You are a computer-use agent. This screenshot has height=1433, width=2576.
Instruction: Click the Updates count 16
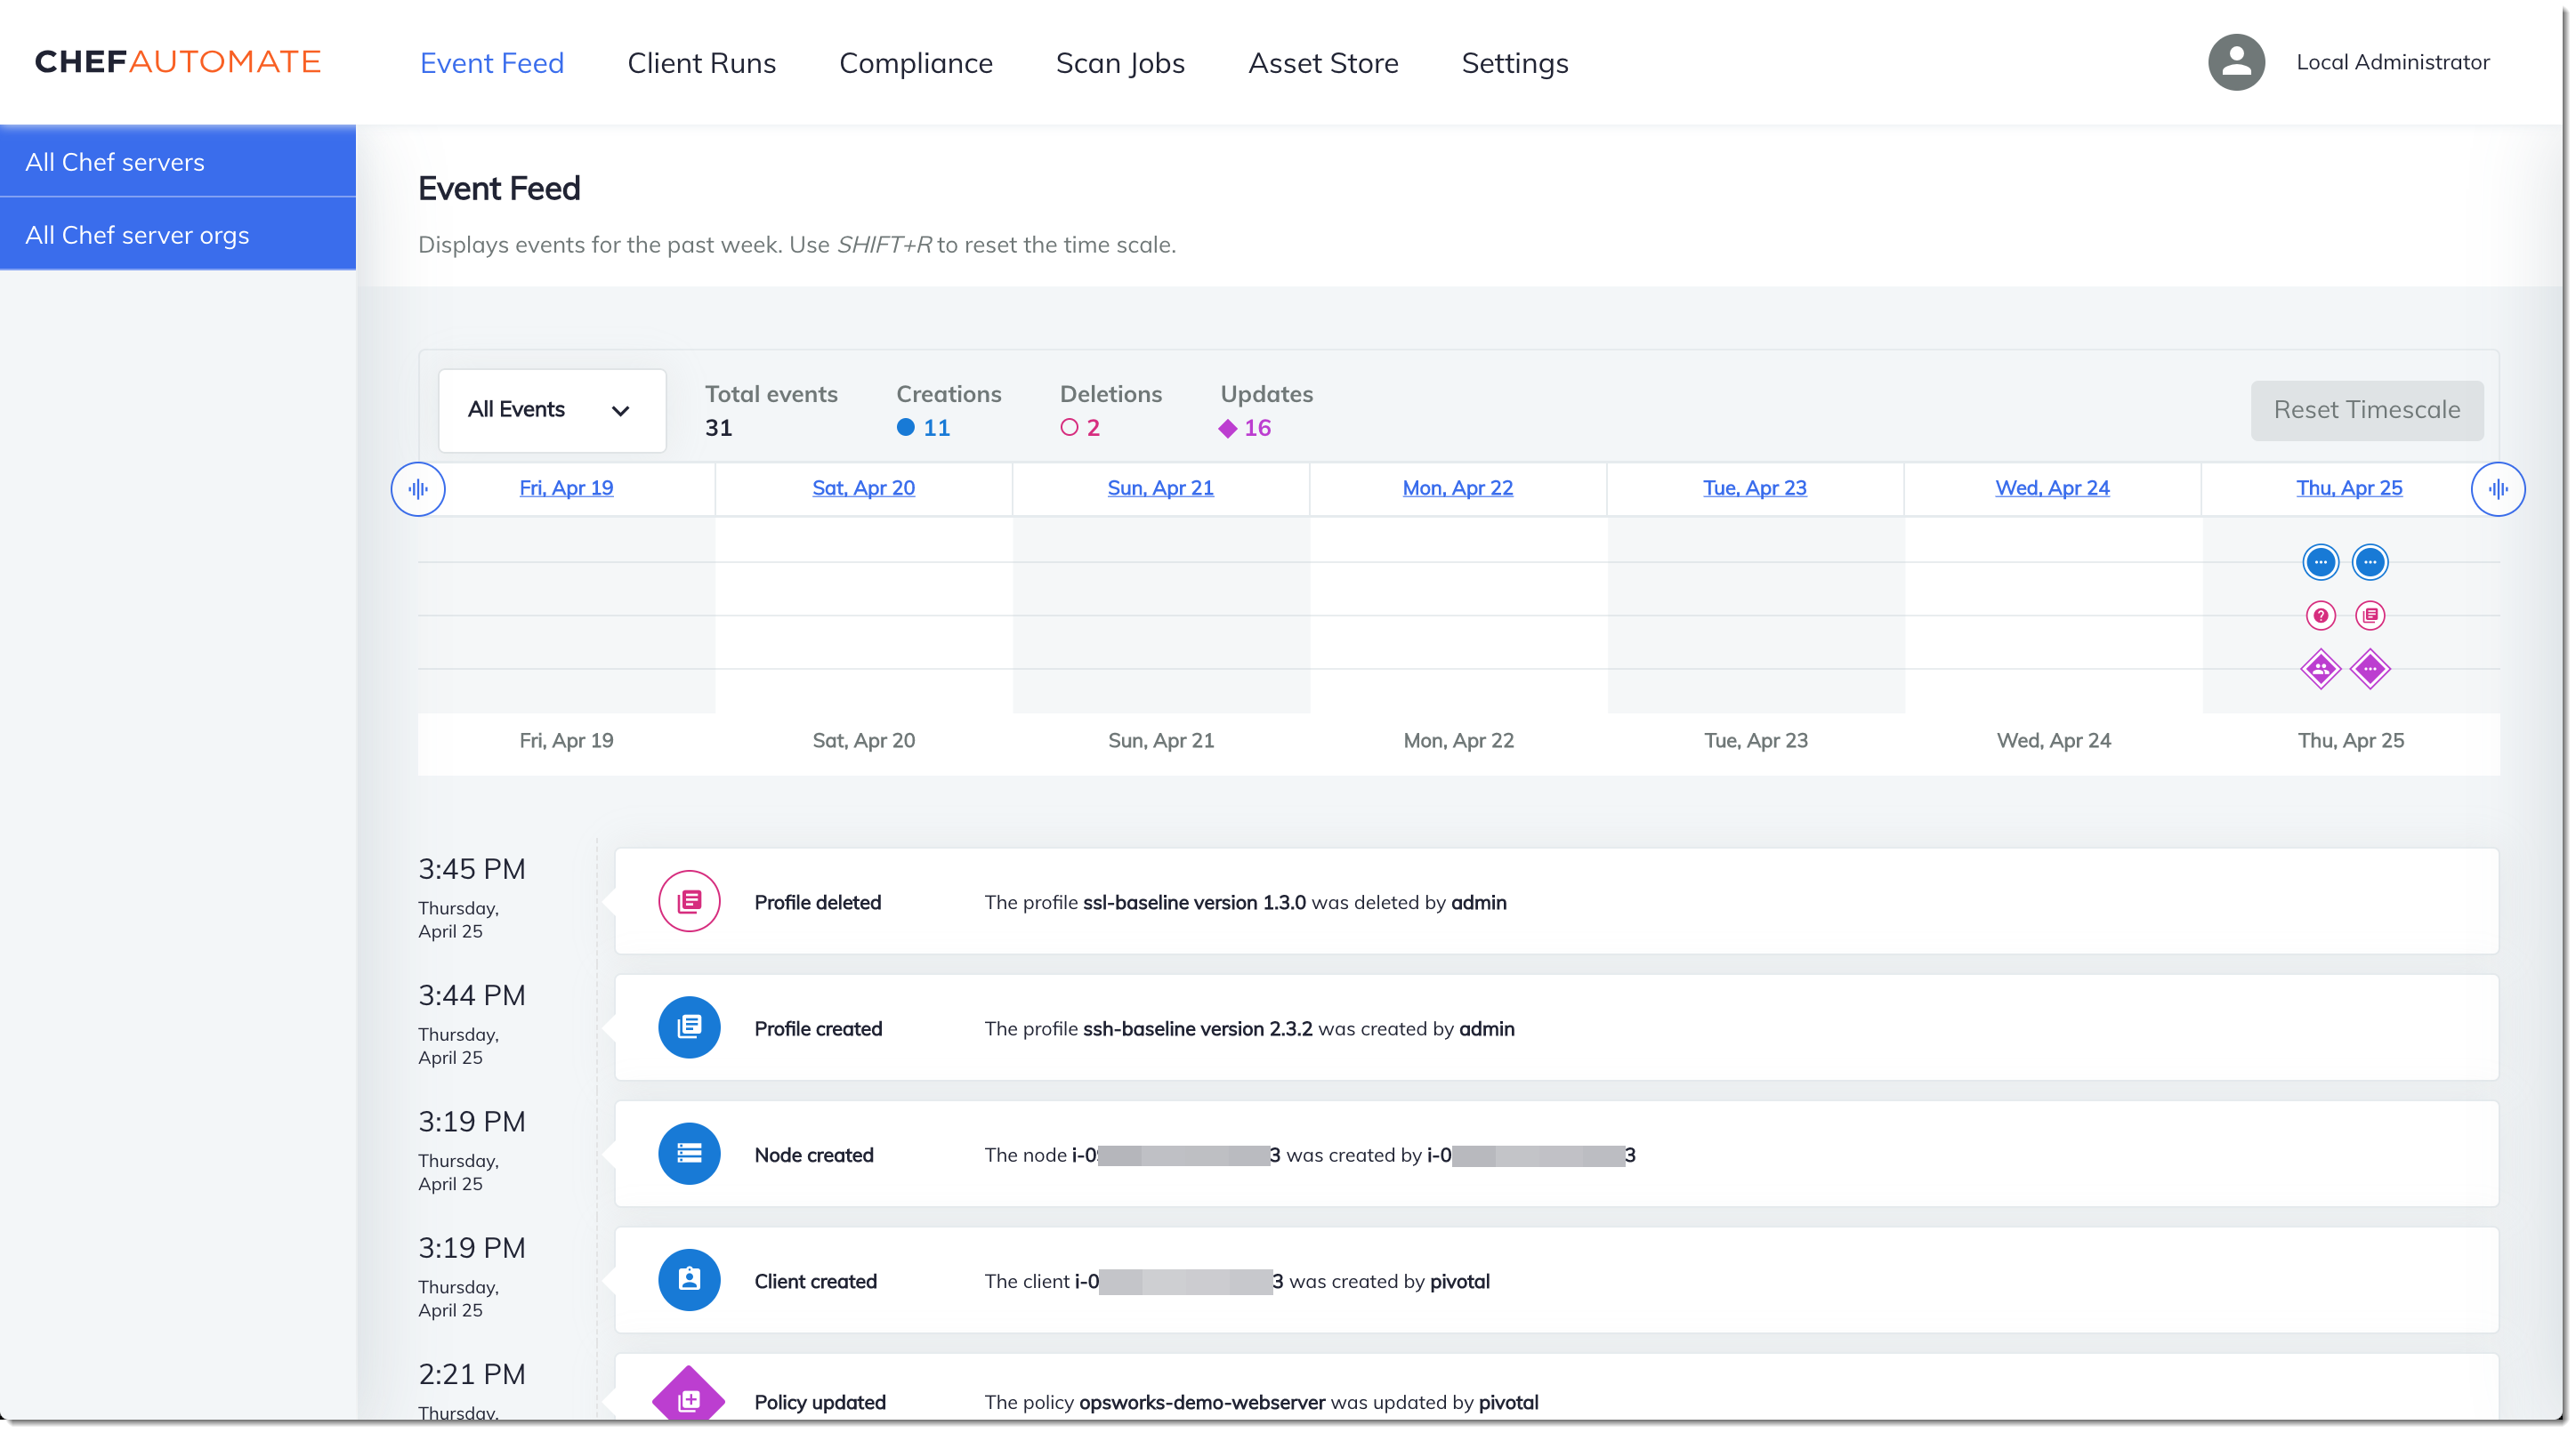tap(1258, 428)
